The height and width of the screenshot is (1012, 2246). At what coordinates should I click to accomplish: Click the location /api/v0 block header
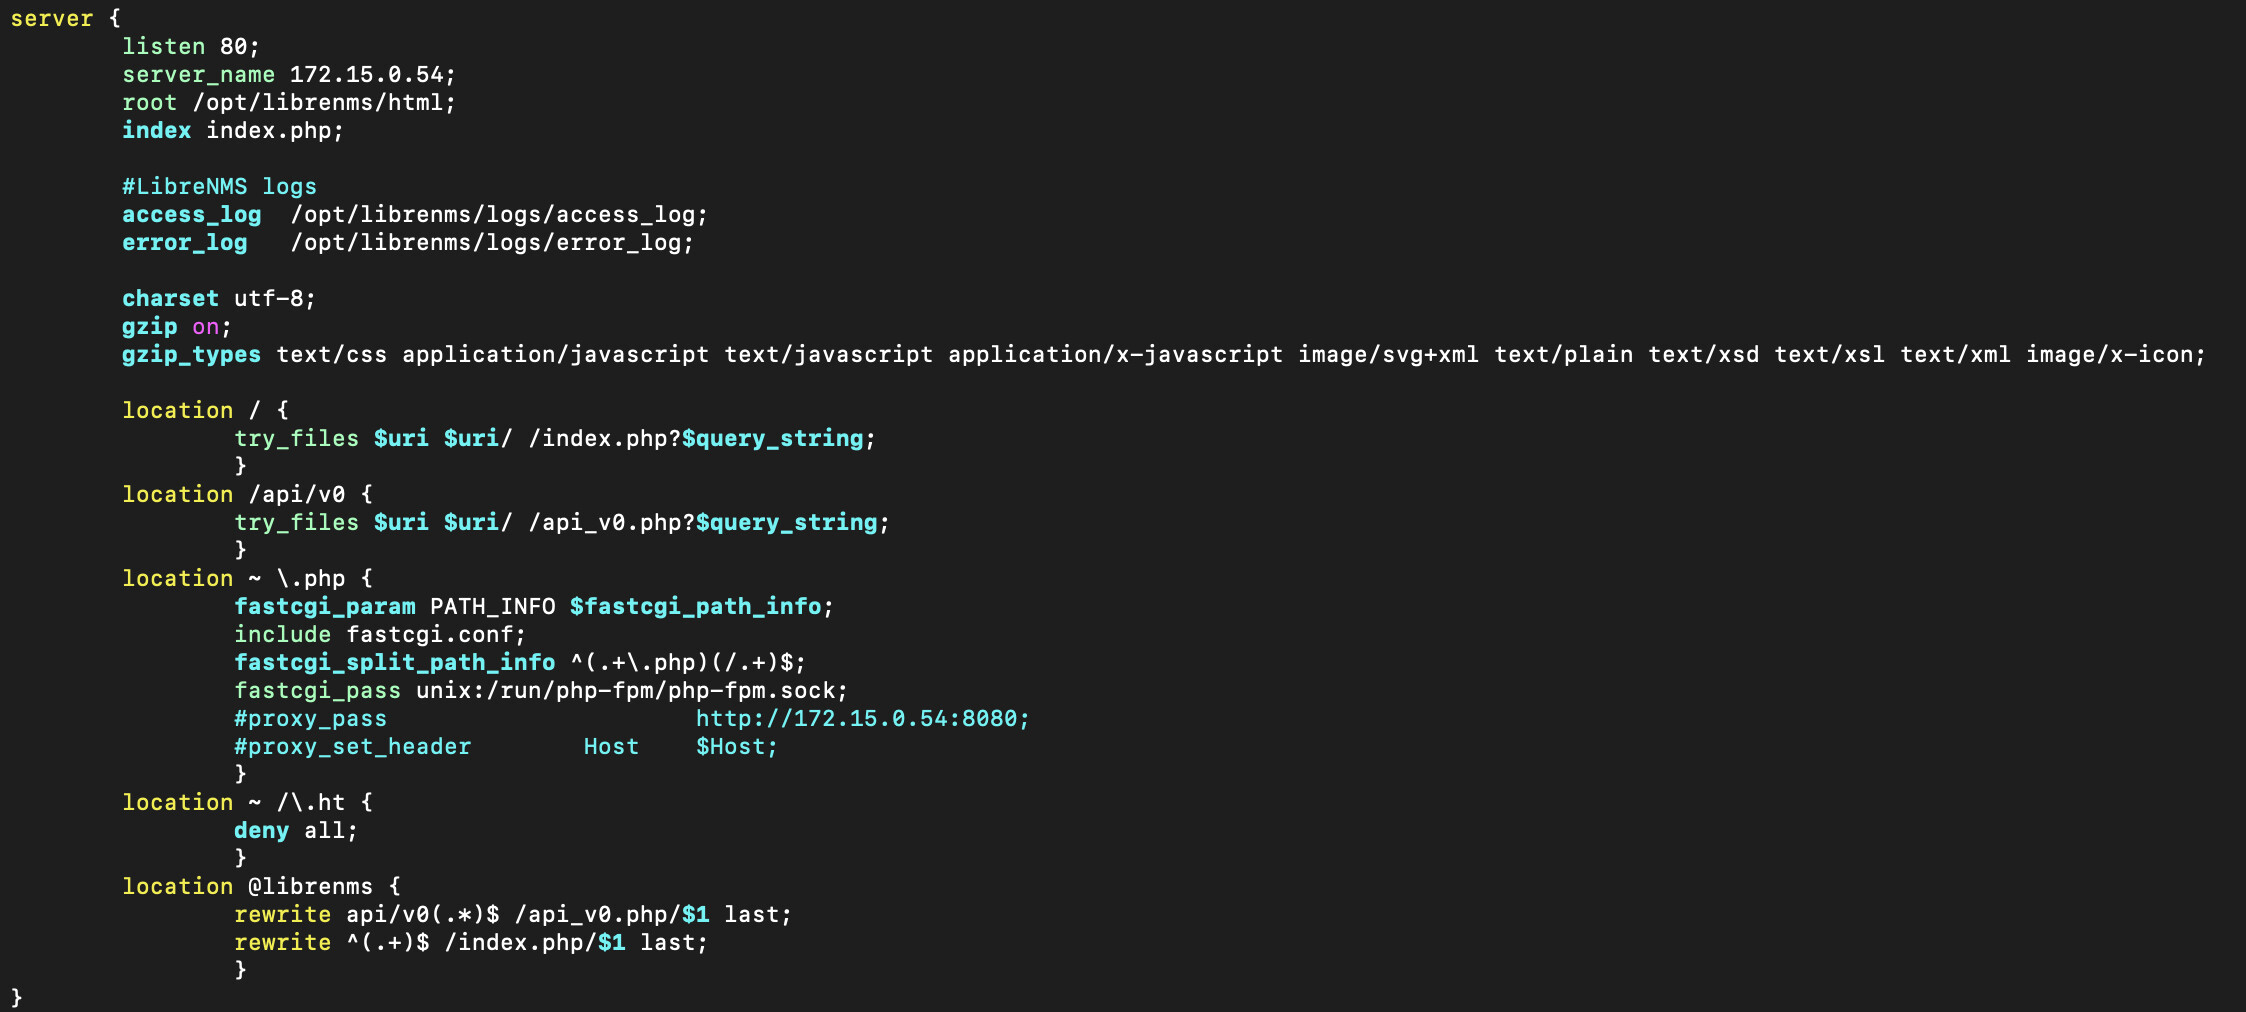click(247, 495)
